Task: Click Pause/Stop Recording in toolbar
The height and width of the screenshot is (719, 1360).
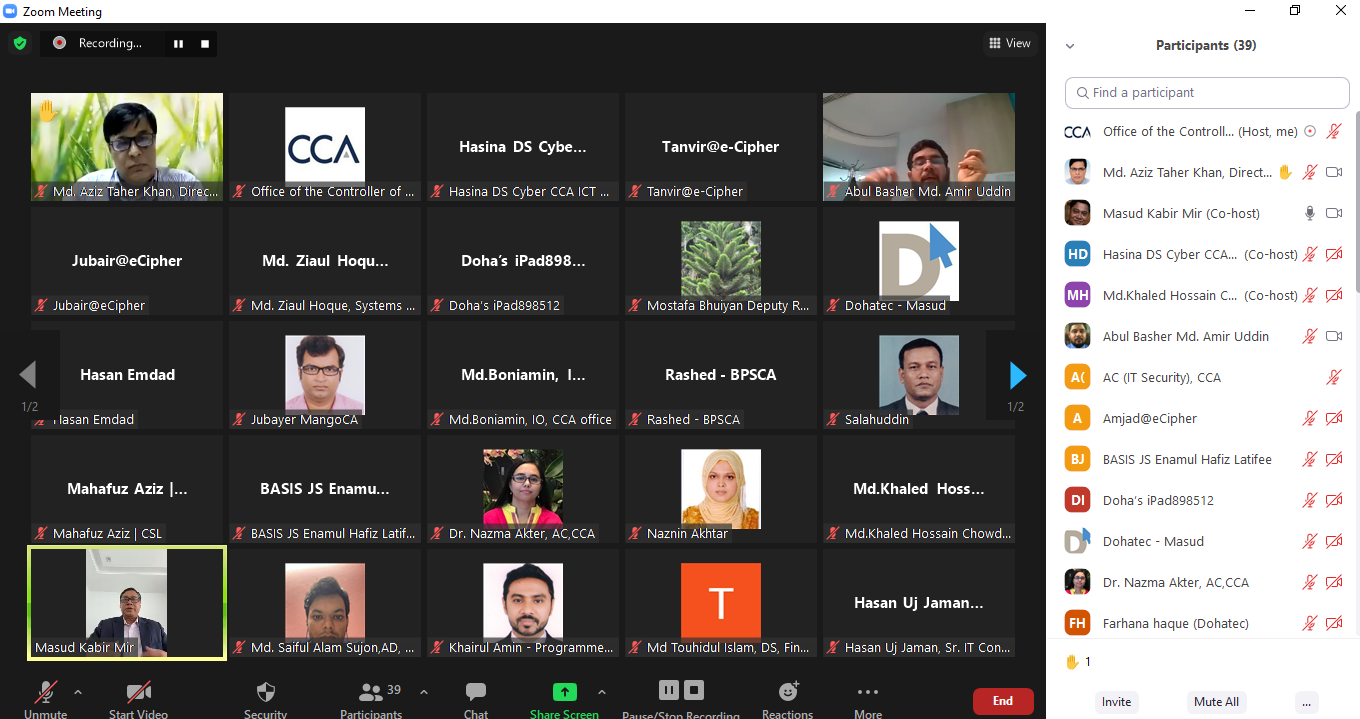Action: click(681, 698)
